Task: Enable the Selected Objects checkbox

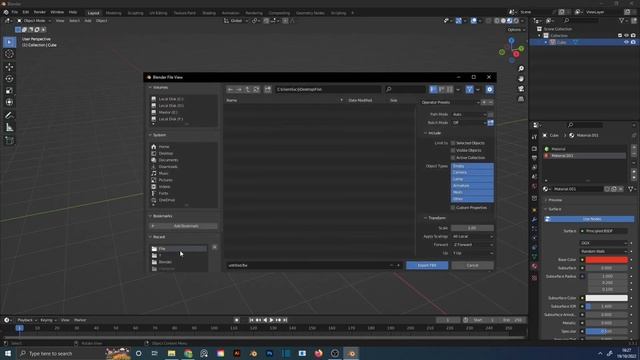Action: click(x=453, y=143)
